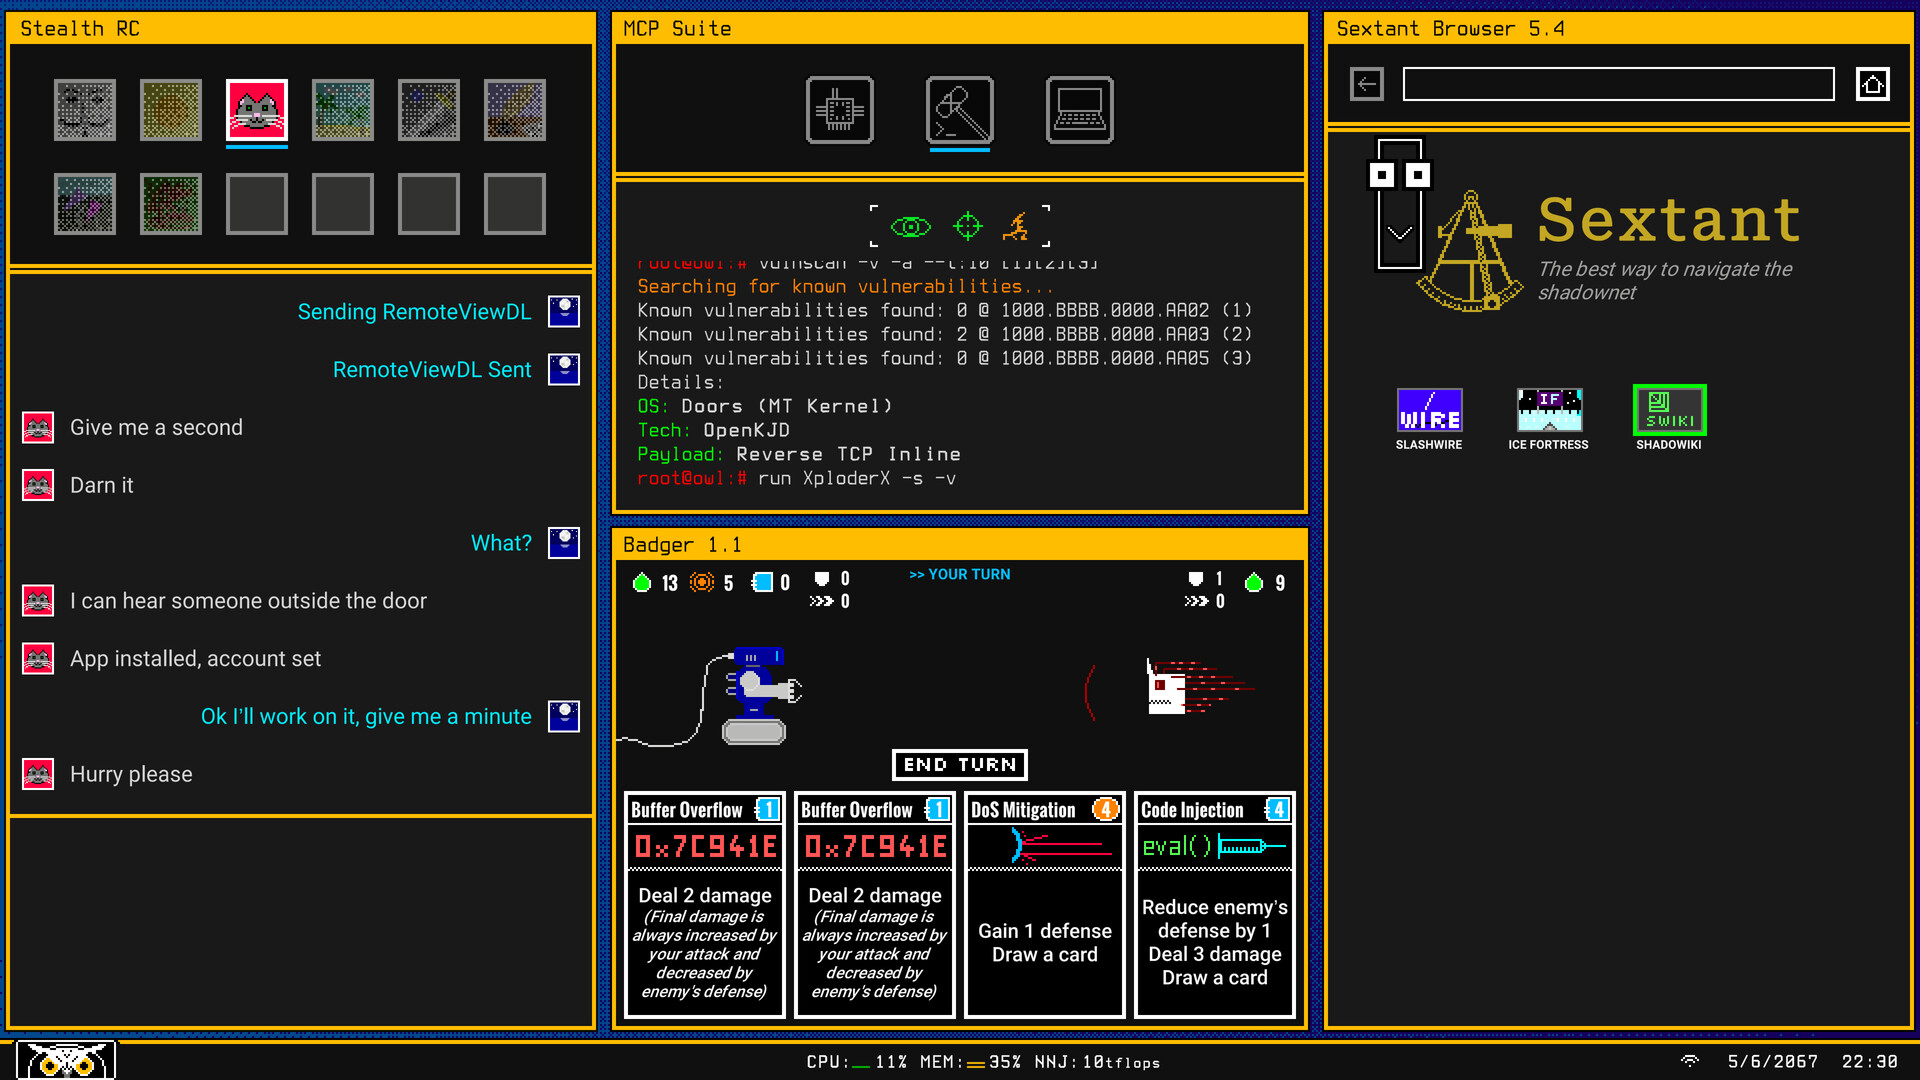Open the SLASHWIRE bookmark in Sextant

click(1429, 410)
